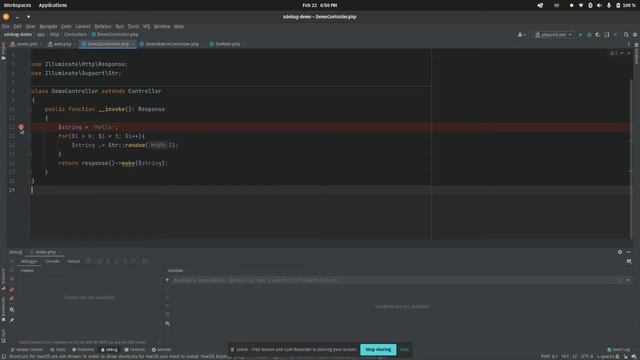Run with coverage icon in toolbar
The width and height of the screenshot is (640, 360).
598,35
